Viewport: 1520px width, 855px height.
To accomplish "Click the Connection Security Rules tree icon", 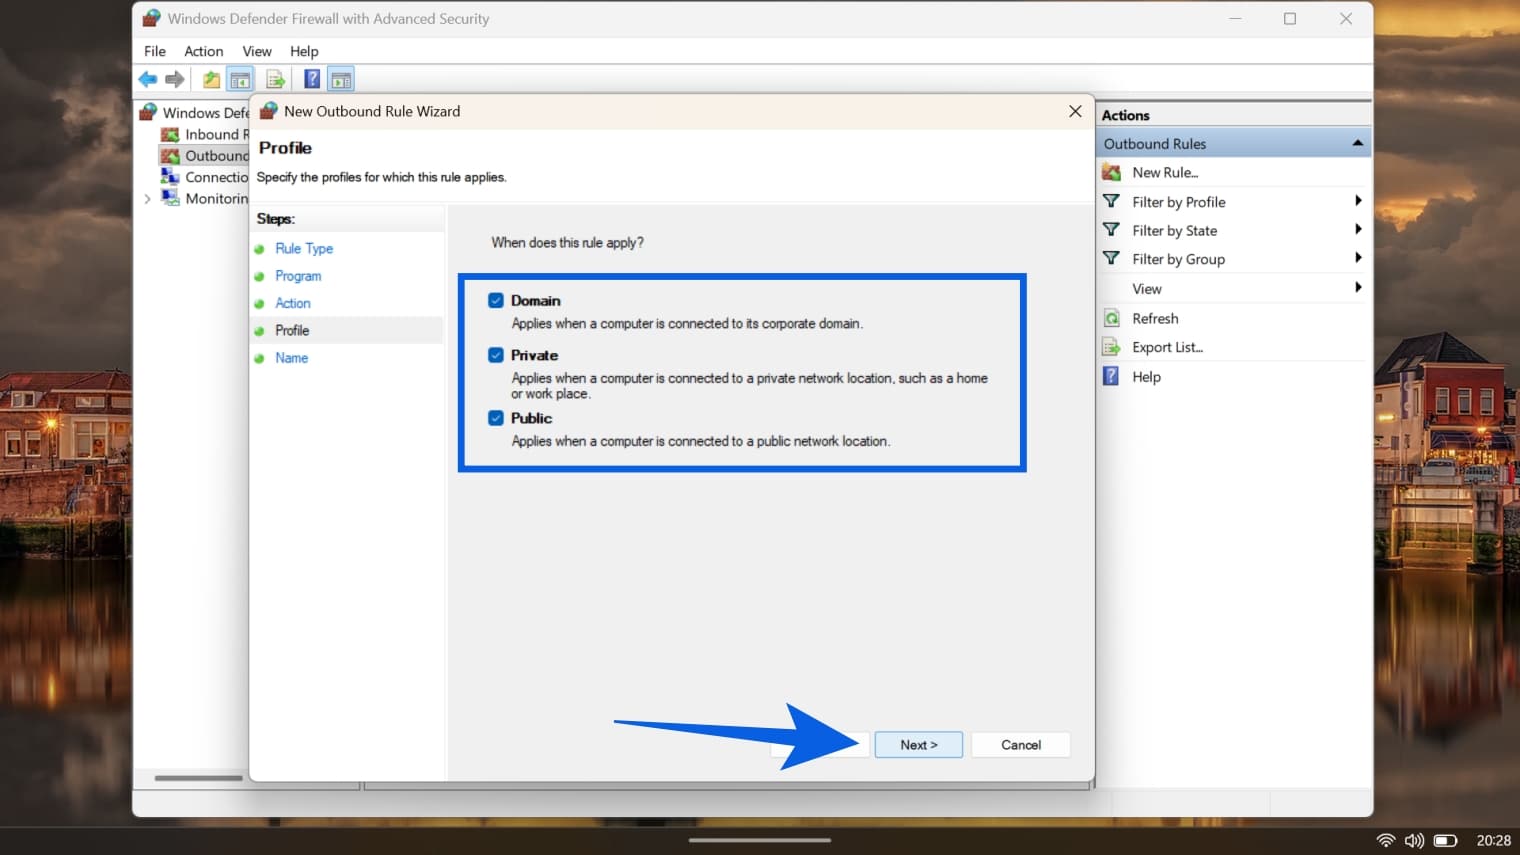I will pyautogui.click(x=170, y=177).
